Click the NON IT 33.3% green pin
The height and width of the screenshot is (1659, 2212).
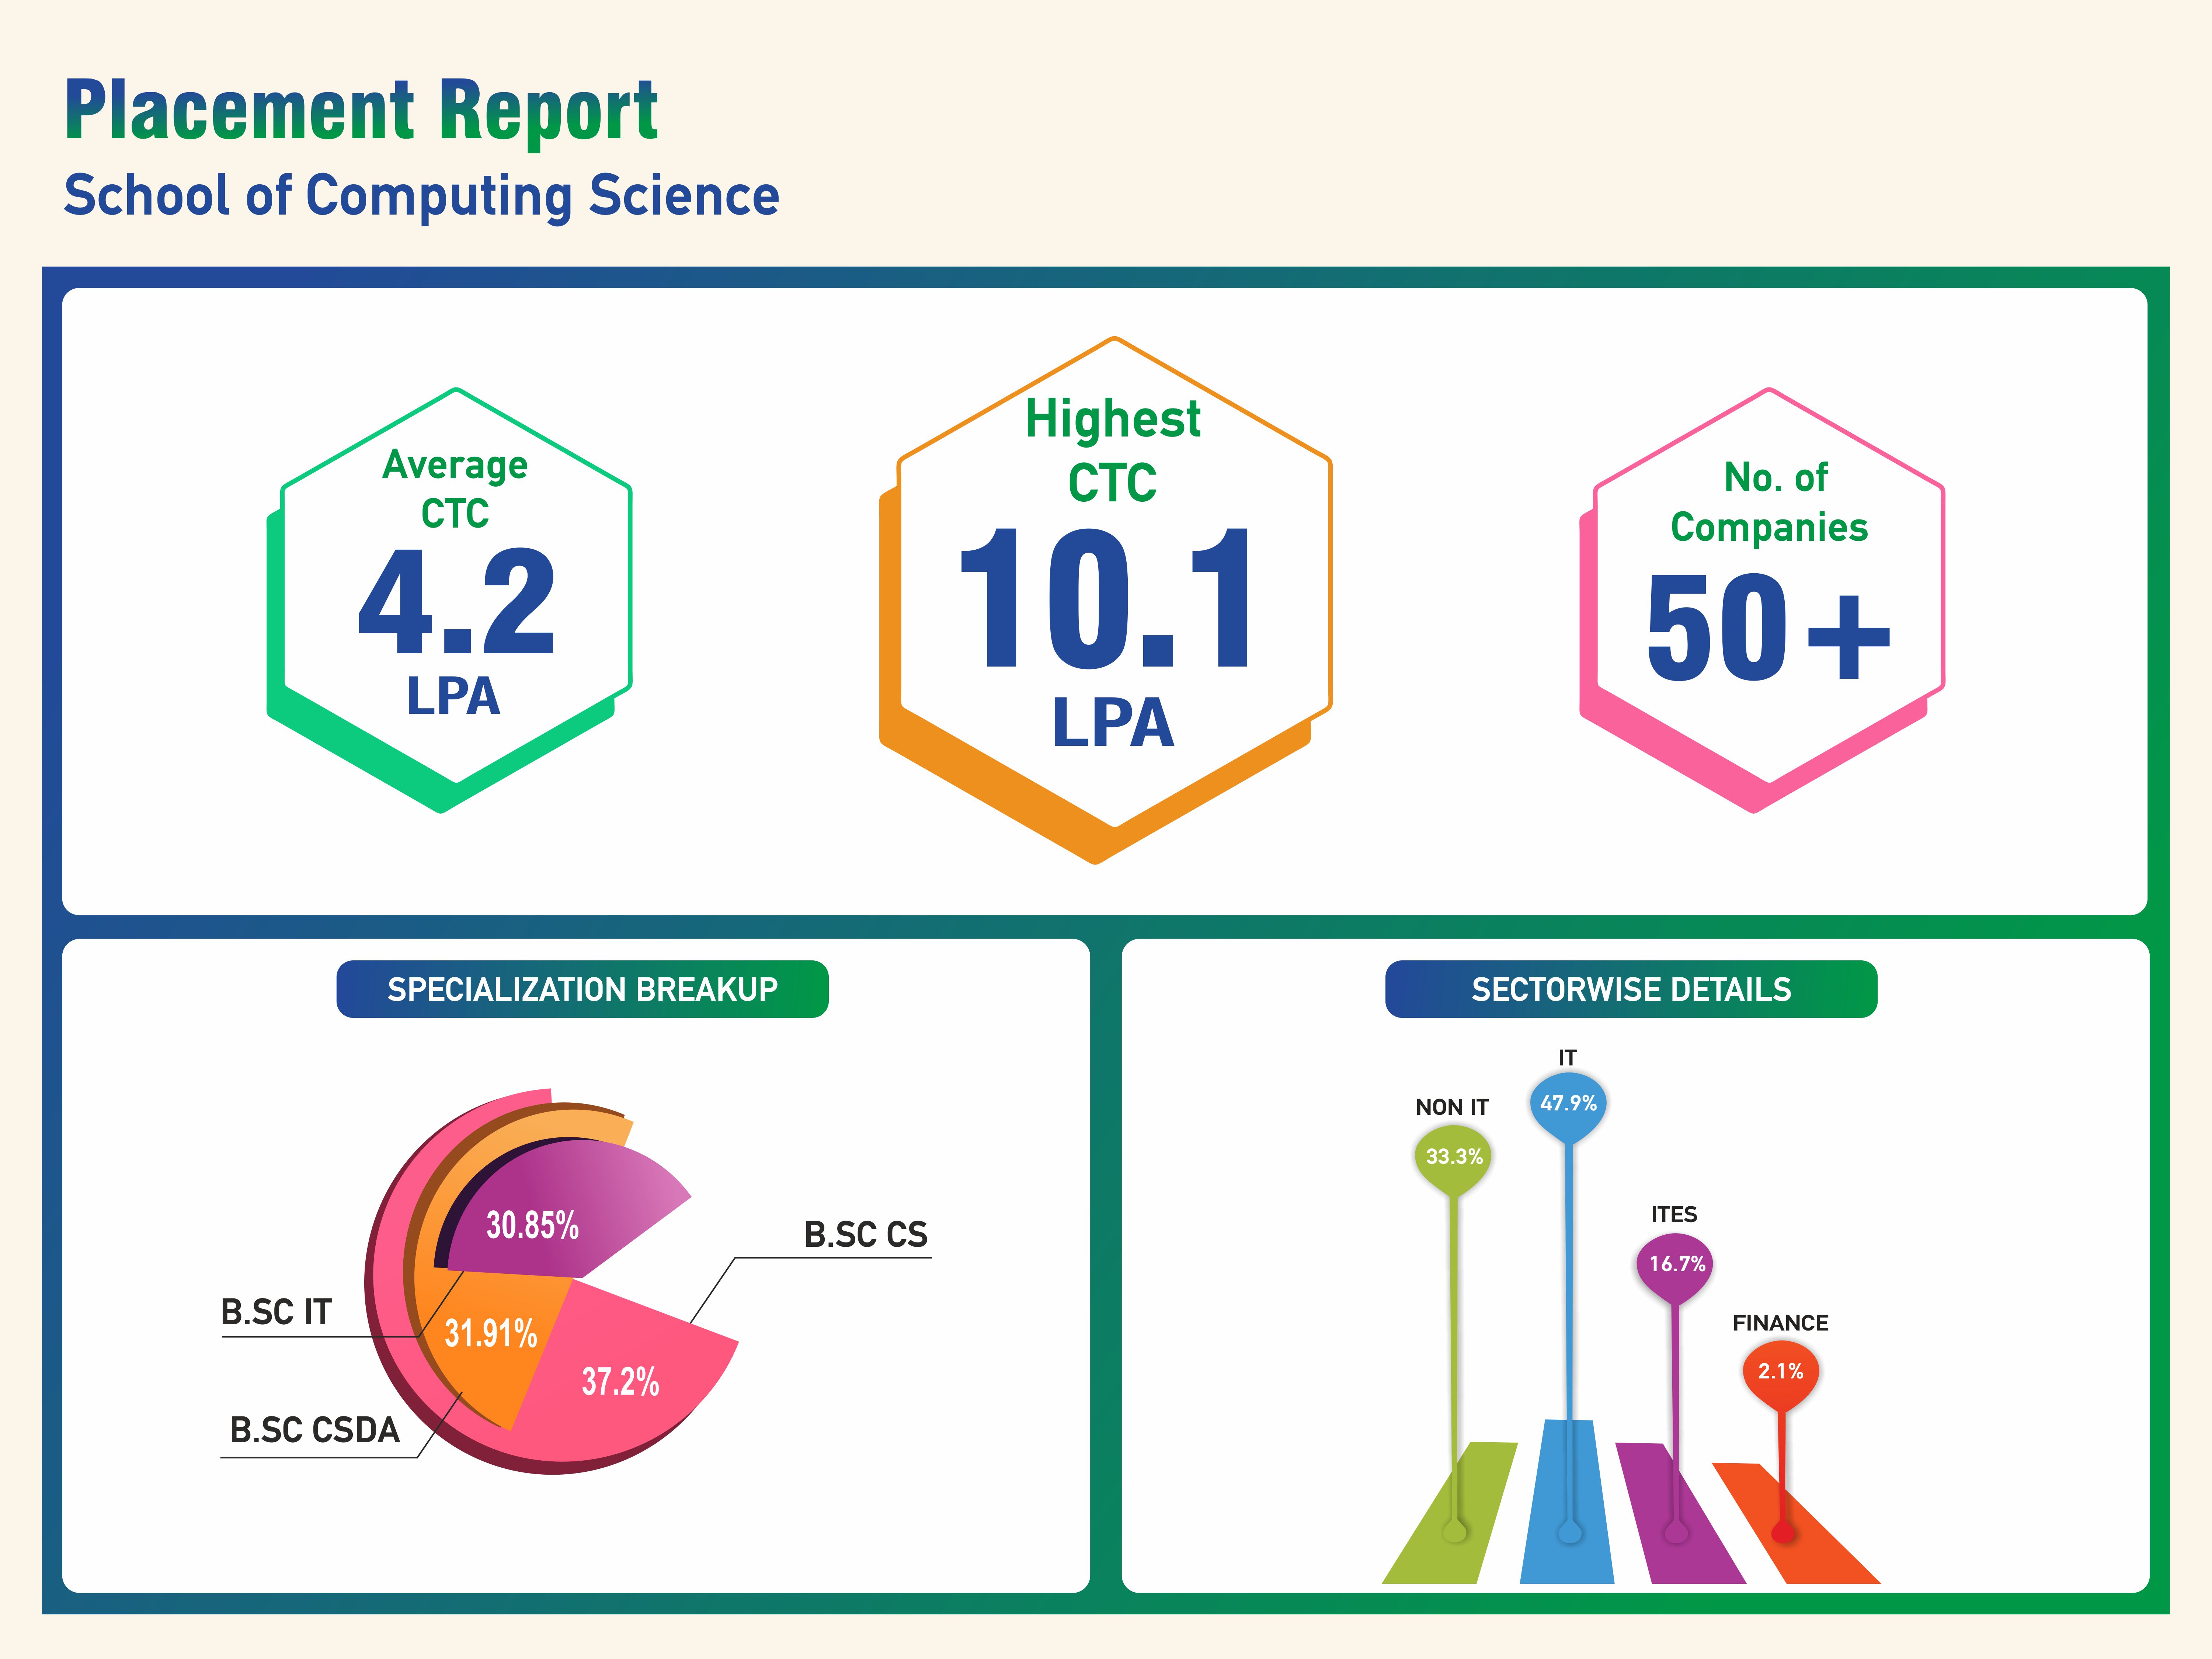coord(1453,1157)
